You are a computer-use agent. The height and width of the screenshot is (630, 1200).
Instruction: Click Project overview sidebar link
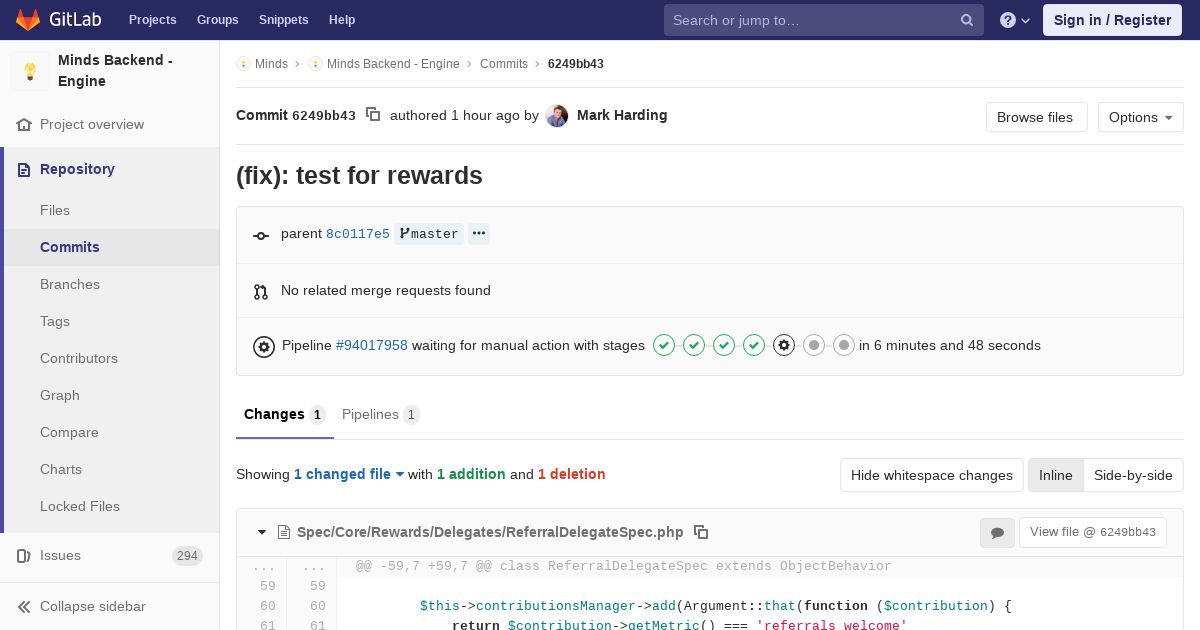coord(92,125)
